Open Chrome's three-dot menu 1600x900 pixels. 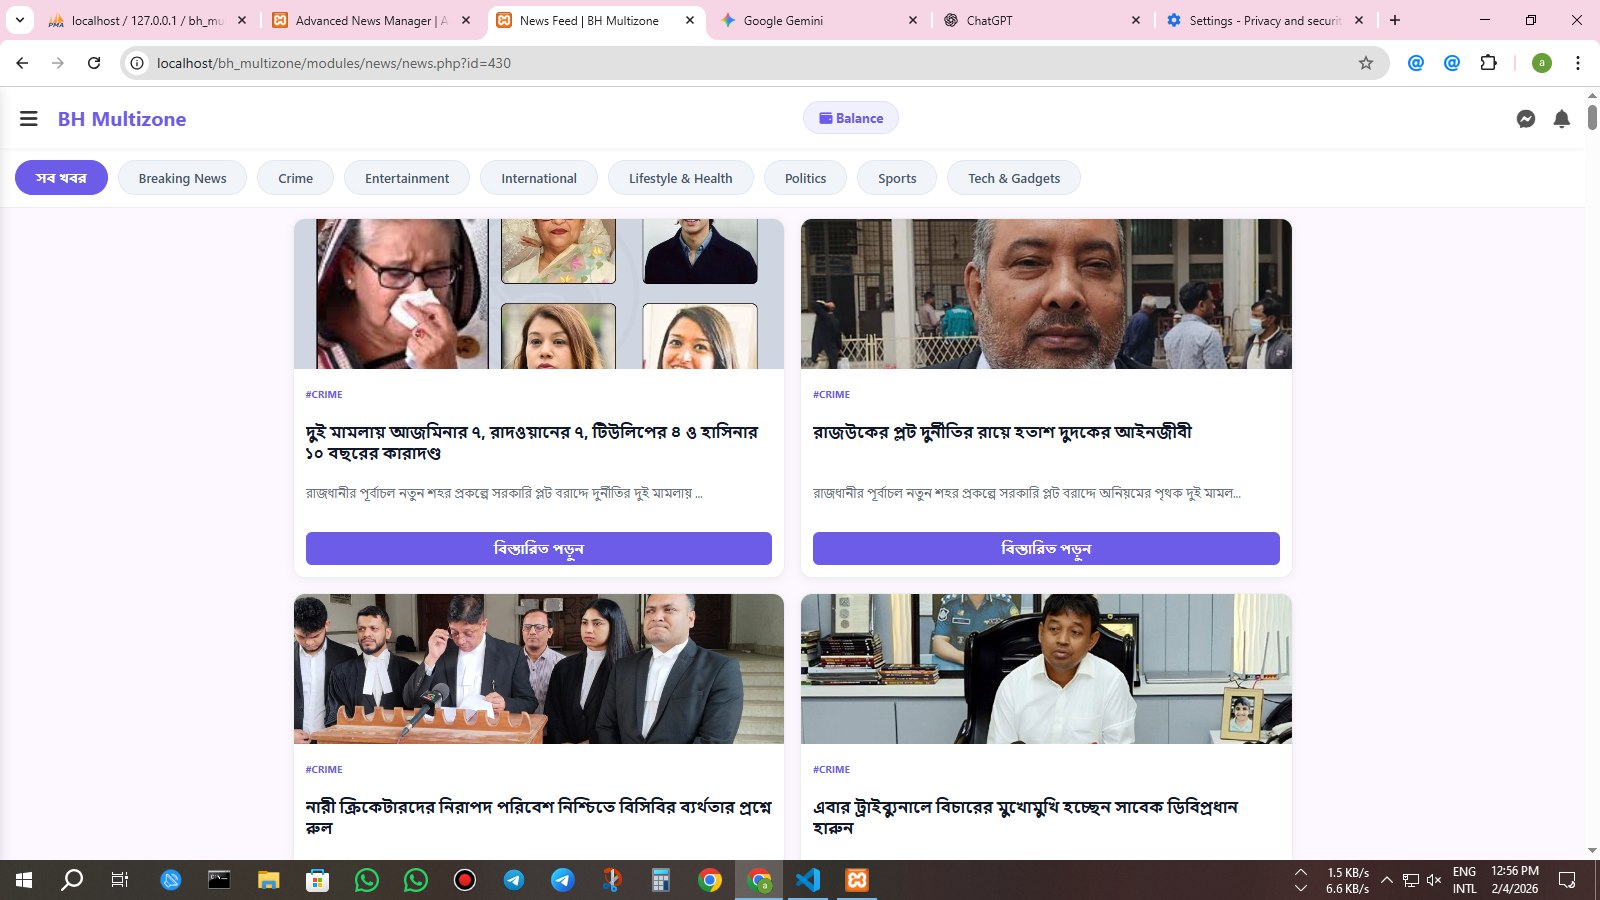pyautogui.click(x=1577, y=63)
